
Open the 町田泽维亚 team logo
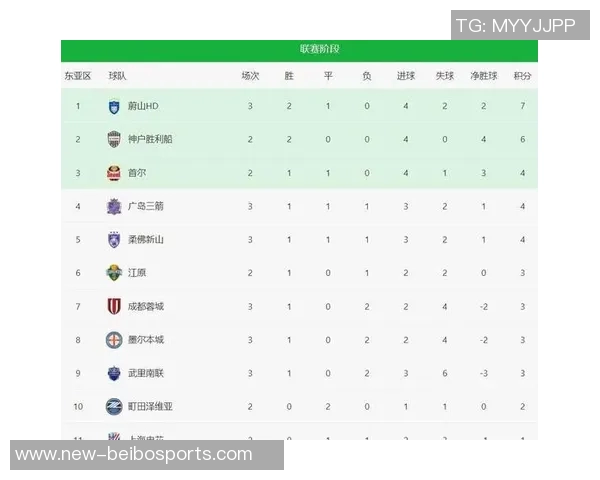114,406
